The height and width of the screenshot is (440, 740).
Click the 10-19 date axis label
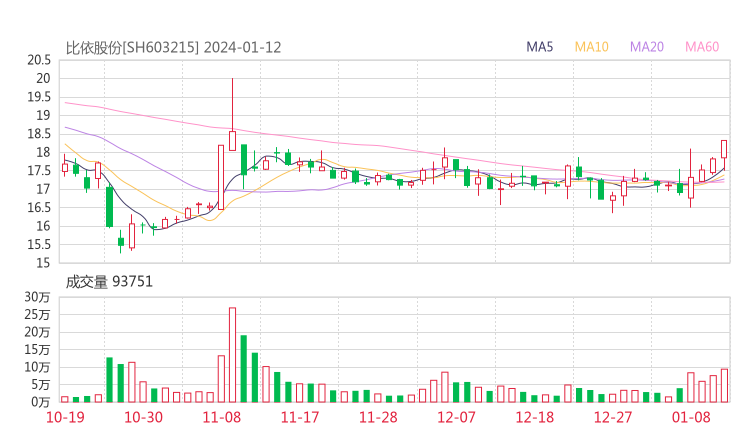click(x=65, y=417)
